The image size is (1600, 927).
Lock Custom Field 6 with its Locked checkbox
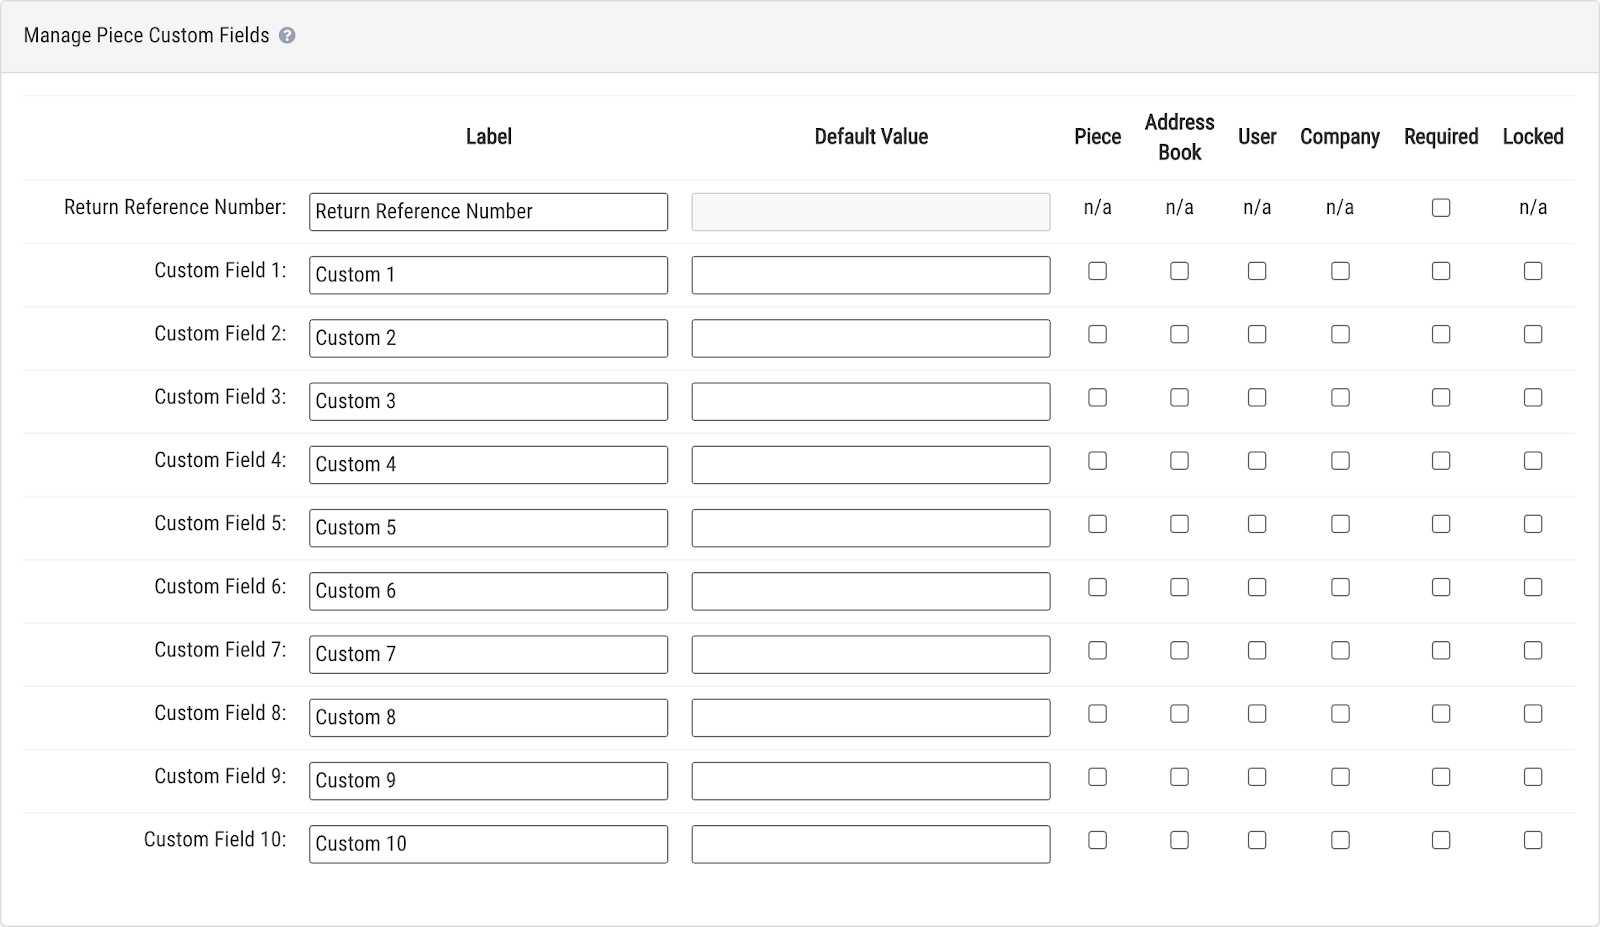[1533, 587]
